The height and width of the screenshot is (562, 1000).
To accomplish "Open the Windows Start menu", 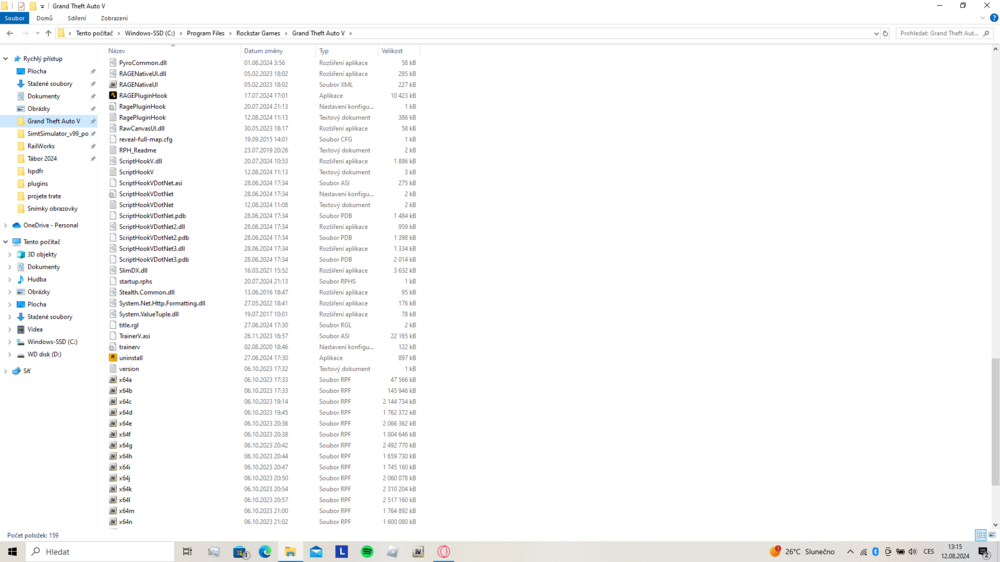I will point(12,552).
